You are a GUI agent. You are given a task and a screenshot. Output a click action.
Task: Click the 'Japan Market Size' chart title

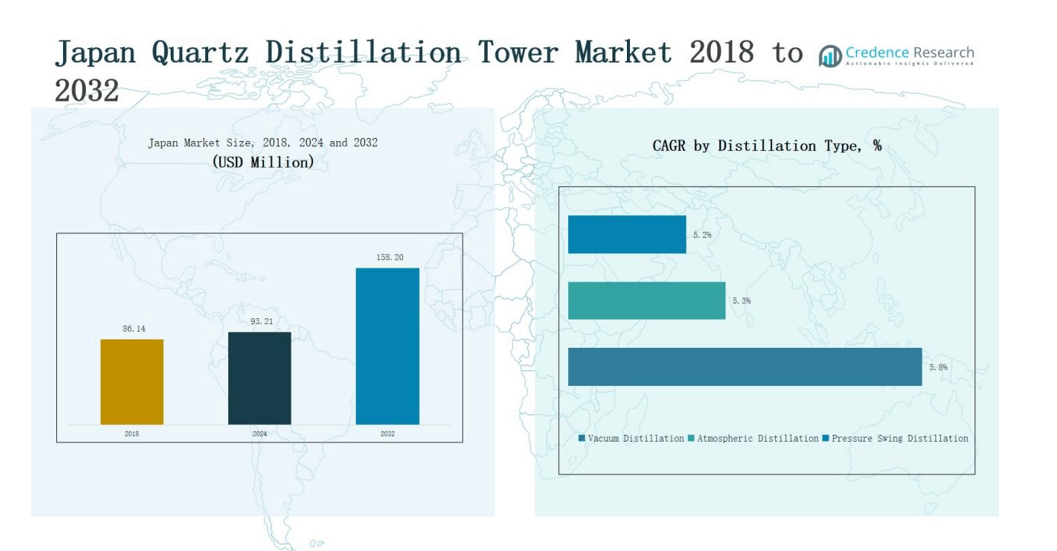(263, 143)
